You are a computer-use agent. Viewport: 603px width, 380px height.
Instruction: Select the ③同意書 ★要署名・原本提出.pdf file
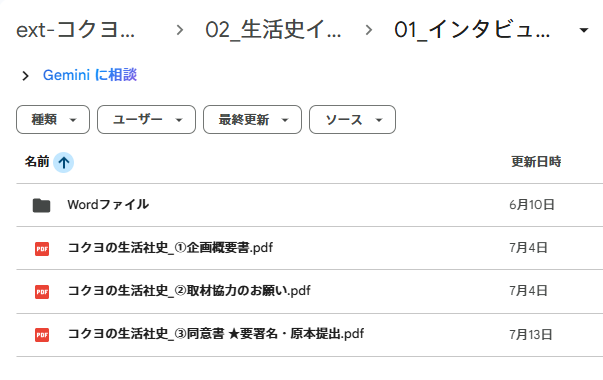click(x=216, y=334)
